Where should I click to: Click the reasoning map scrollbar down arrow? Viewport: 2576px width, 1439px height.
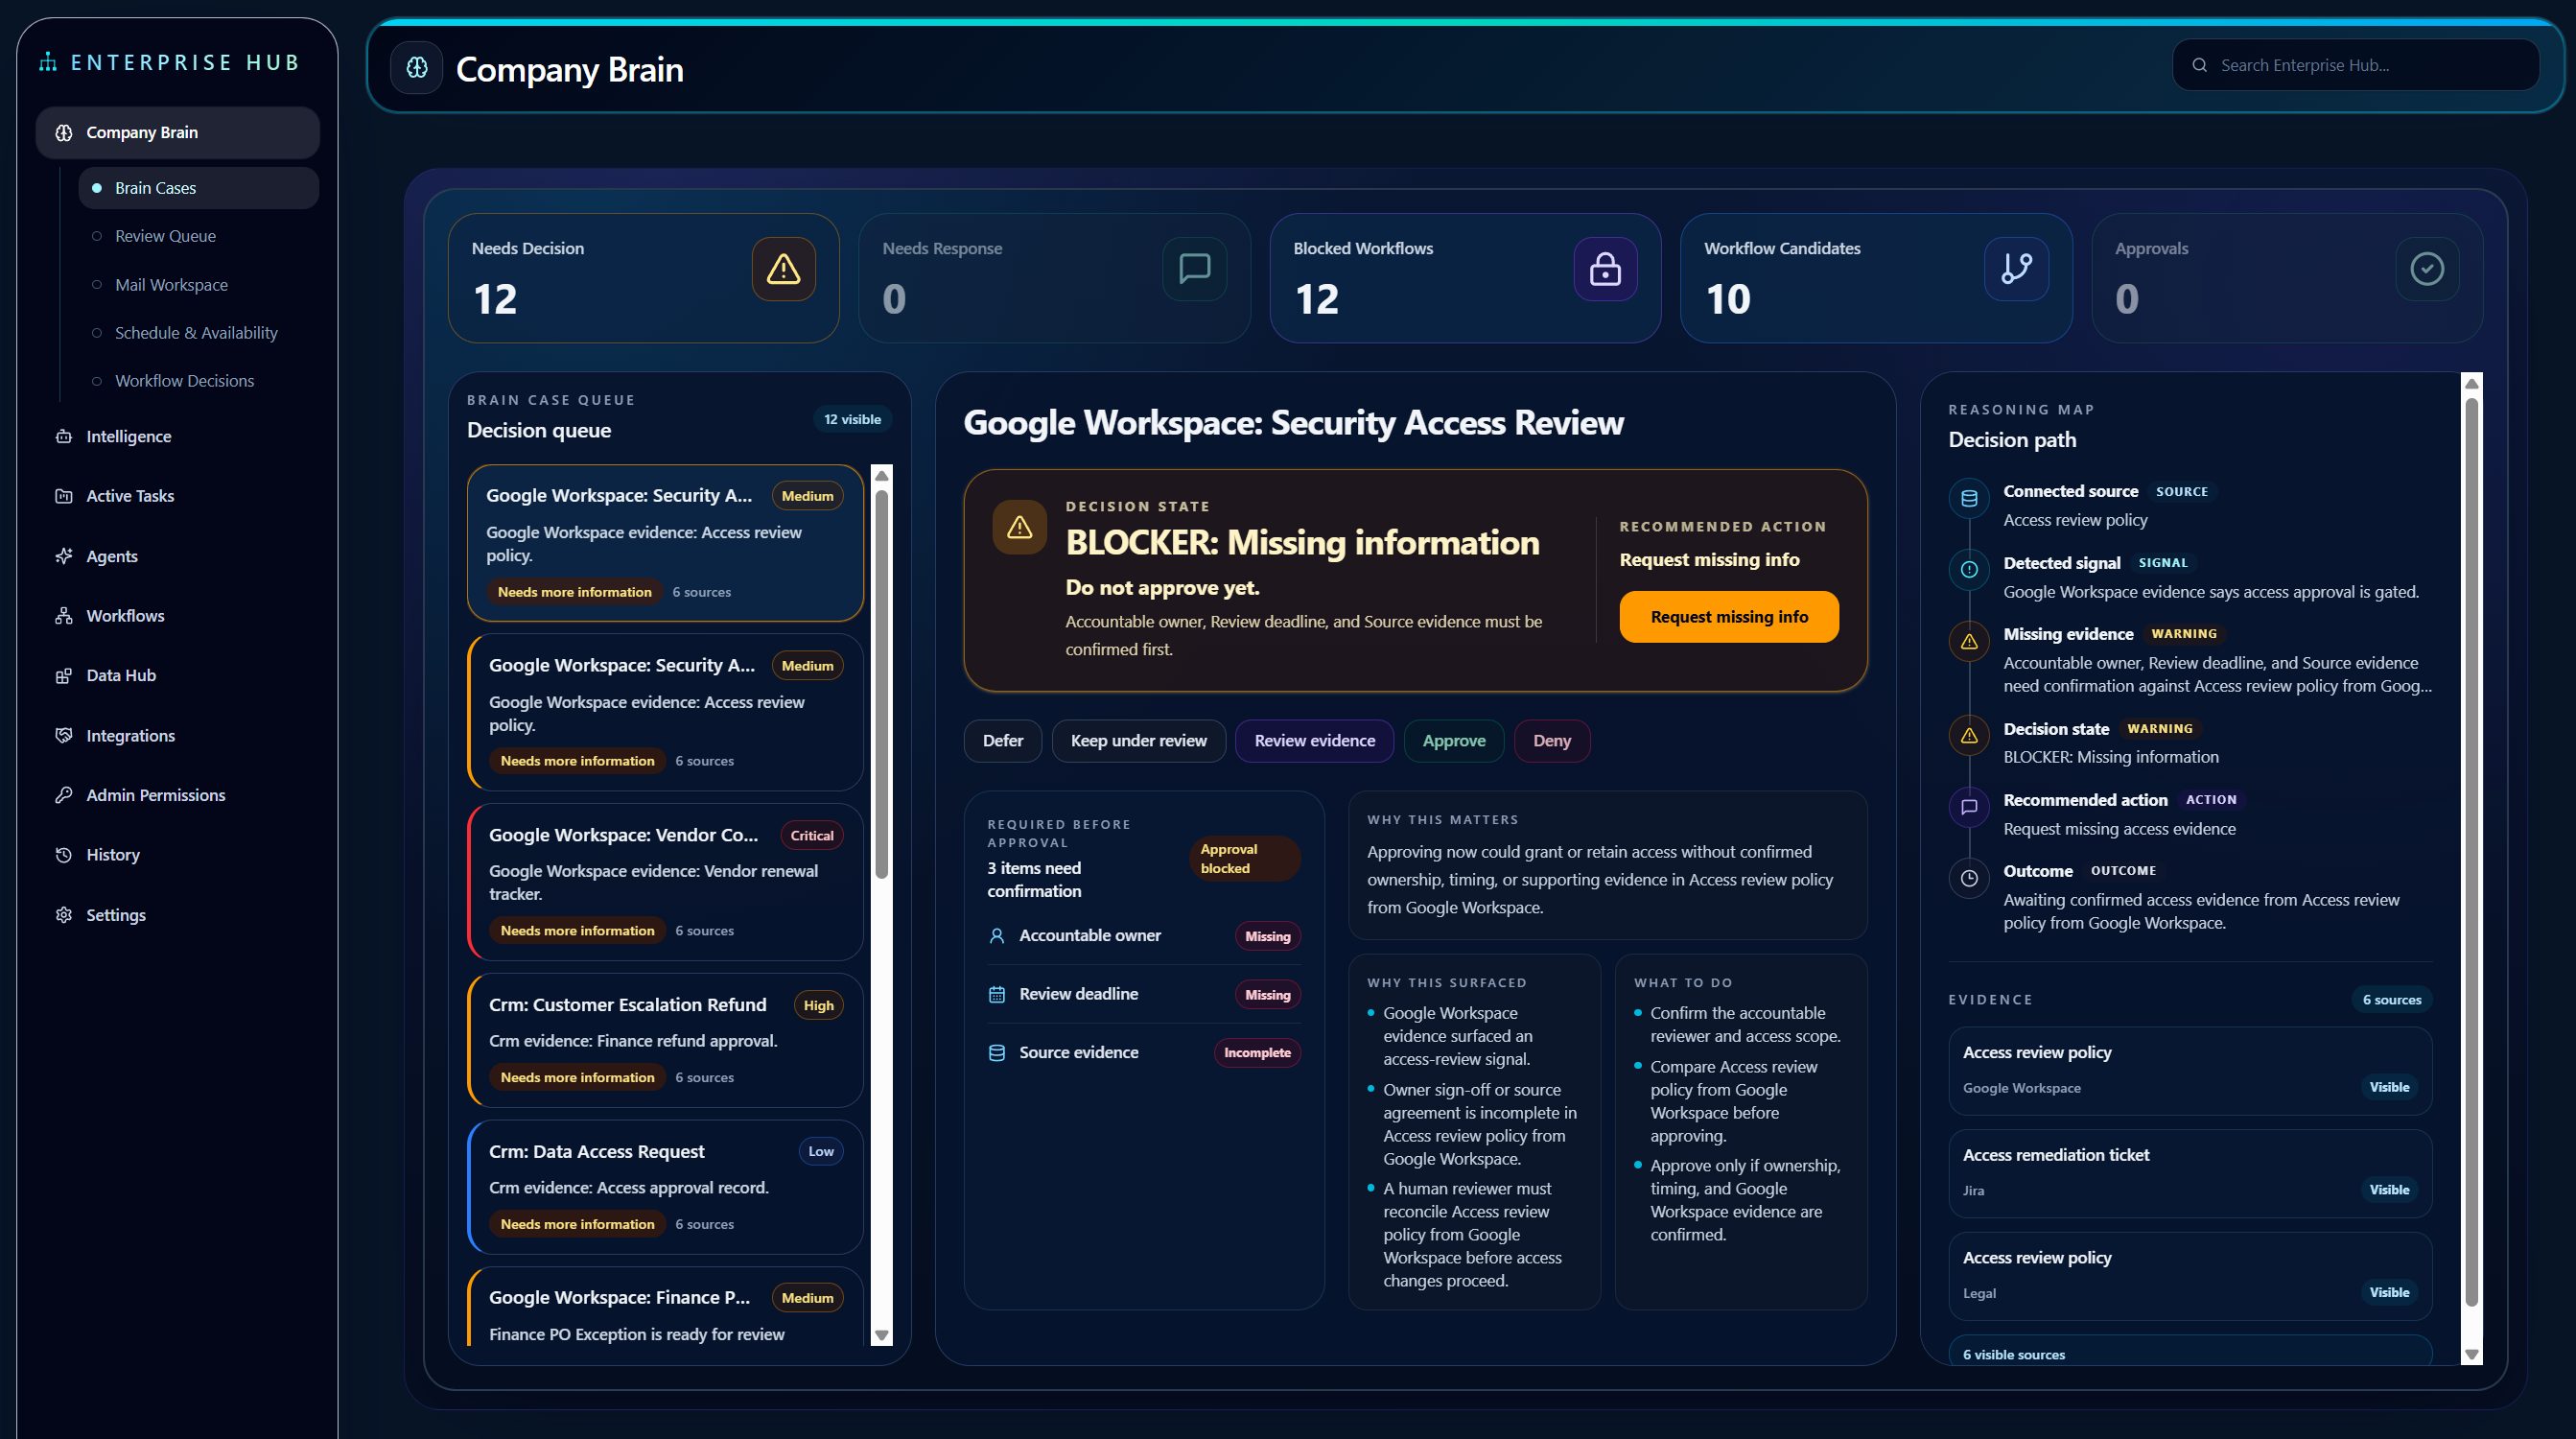pyautogui.click(x=2471, y=1355)
